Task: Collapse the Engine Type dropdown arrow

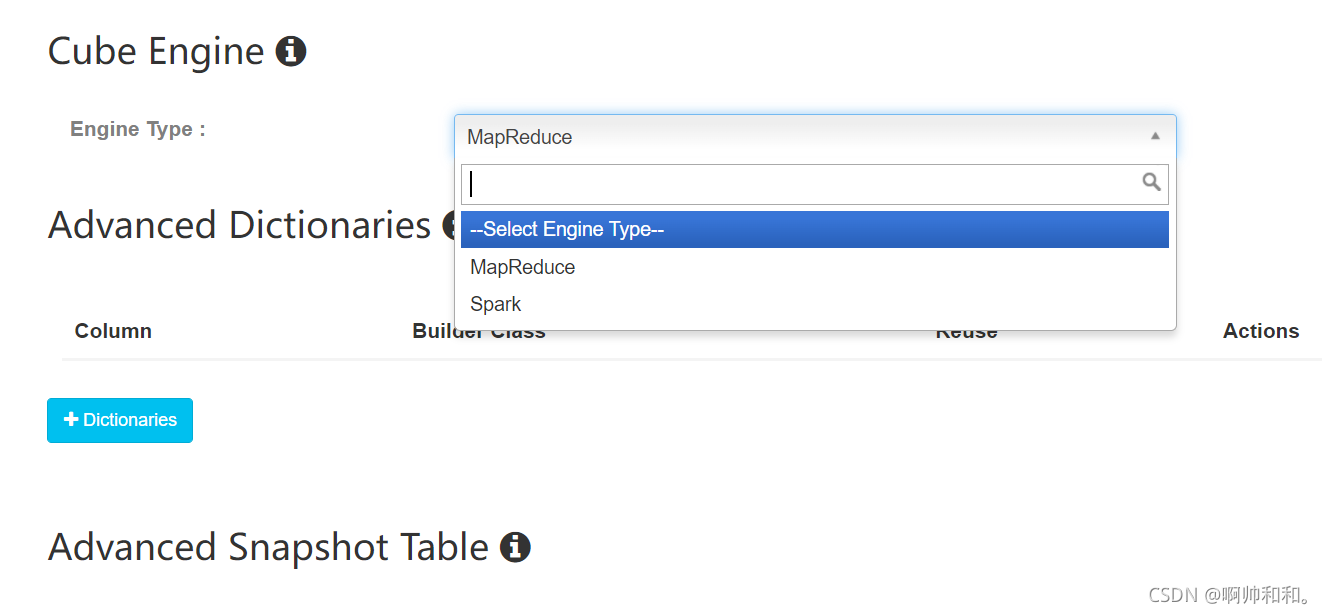Action: coord(1155,136)
